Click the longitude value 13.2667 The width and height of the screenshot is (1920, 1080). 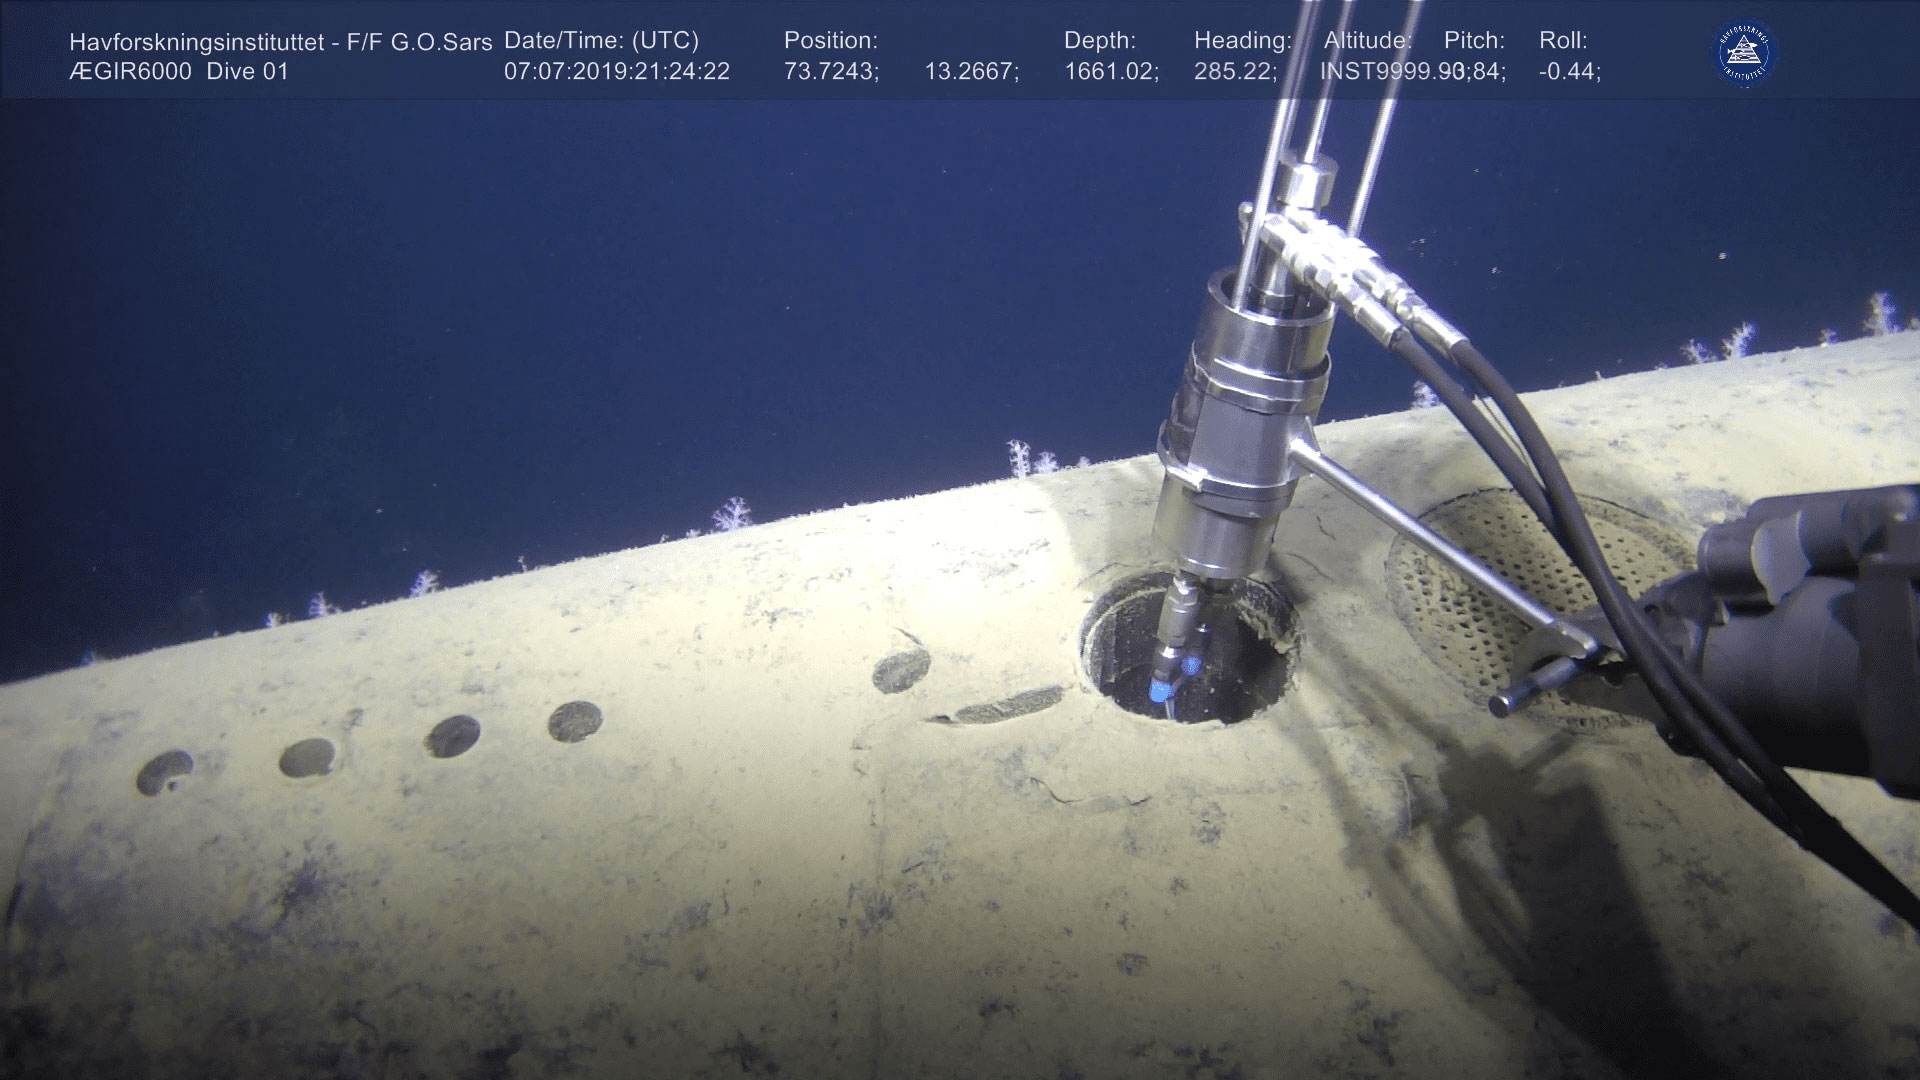[971, 72]
